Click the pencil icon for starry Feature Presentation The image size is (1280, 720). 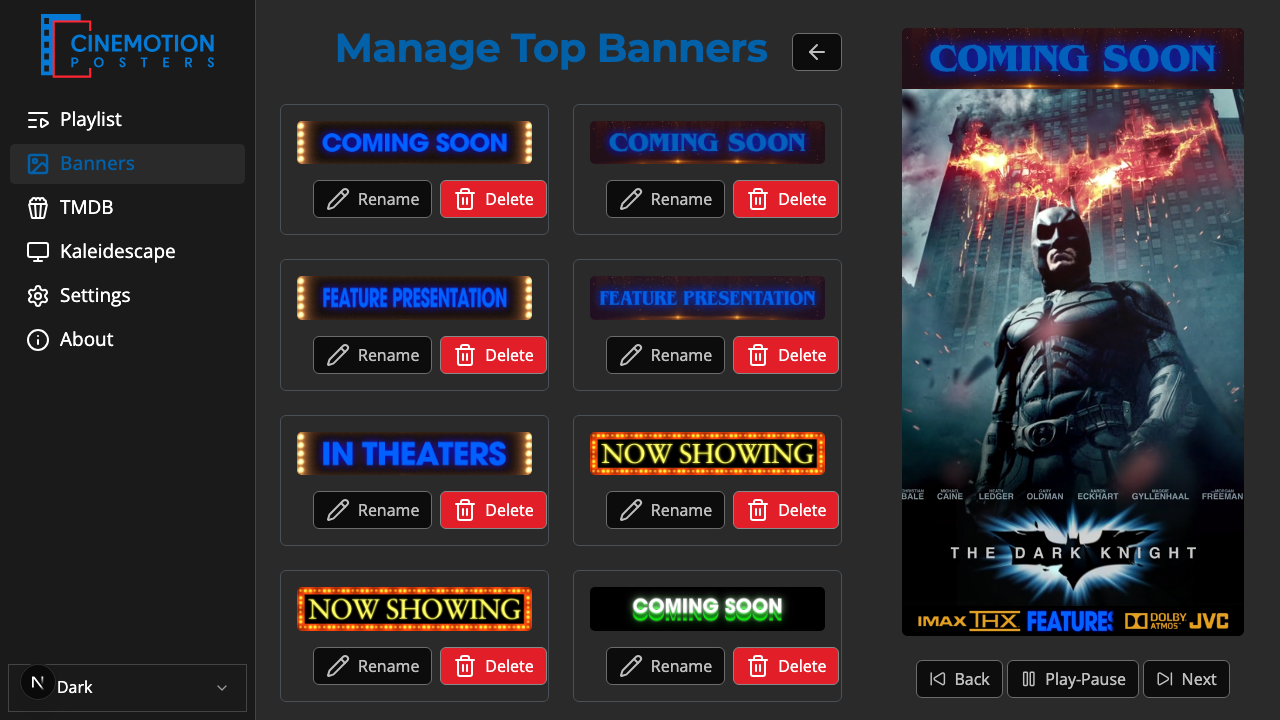[631, 355]
